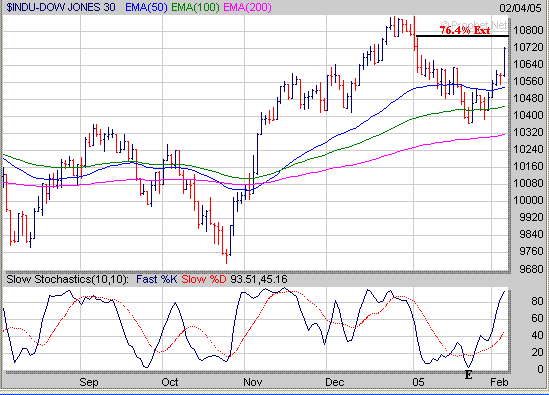549x395 pixels.
Task: Select the EMA(200) legend label
Action: 247,7
